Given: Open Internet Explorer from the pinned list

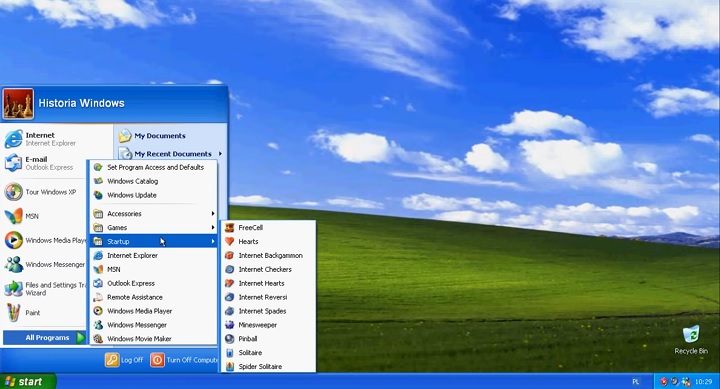Looking at the screenshot, I should click(45, 139).
